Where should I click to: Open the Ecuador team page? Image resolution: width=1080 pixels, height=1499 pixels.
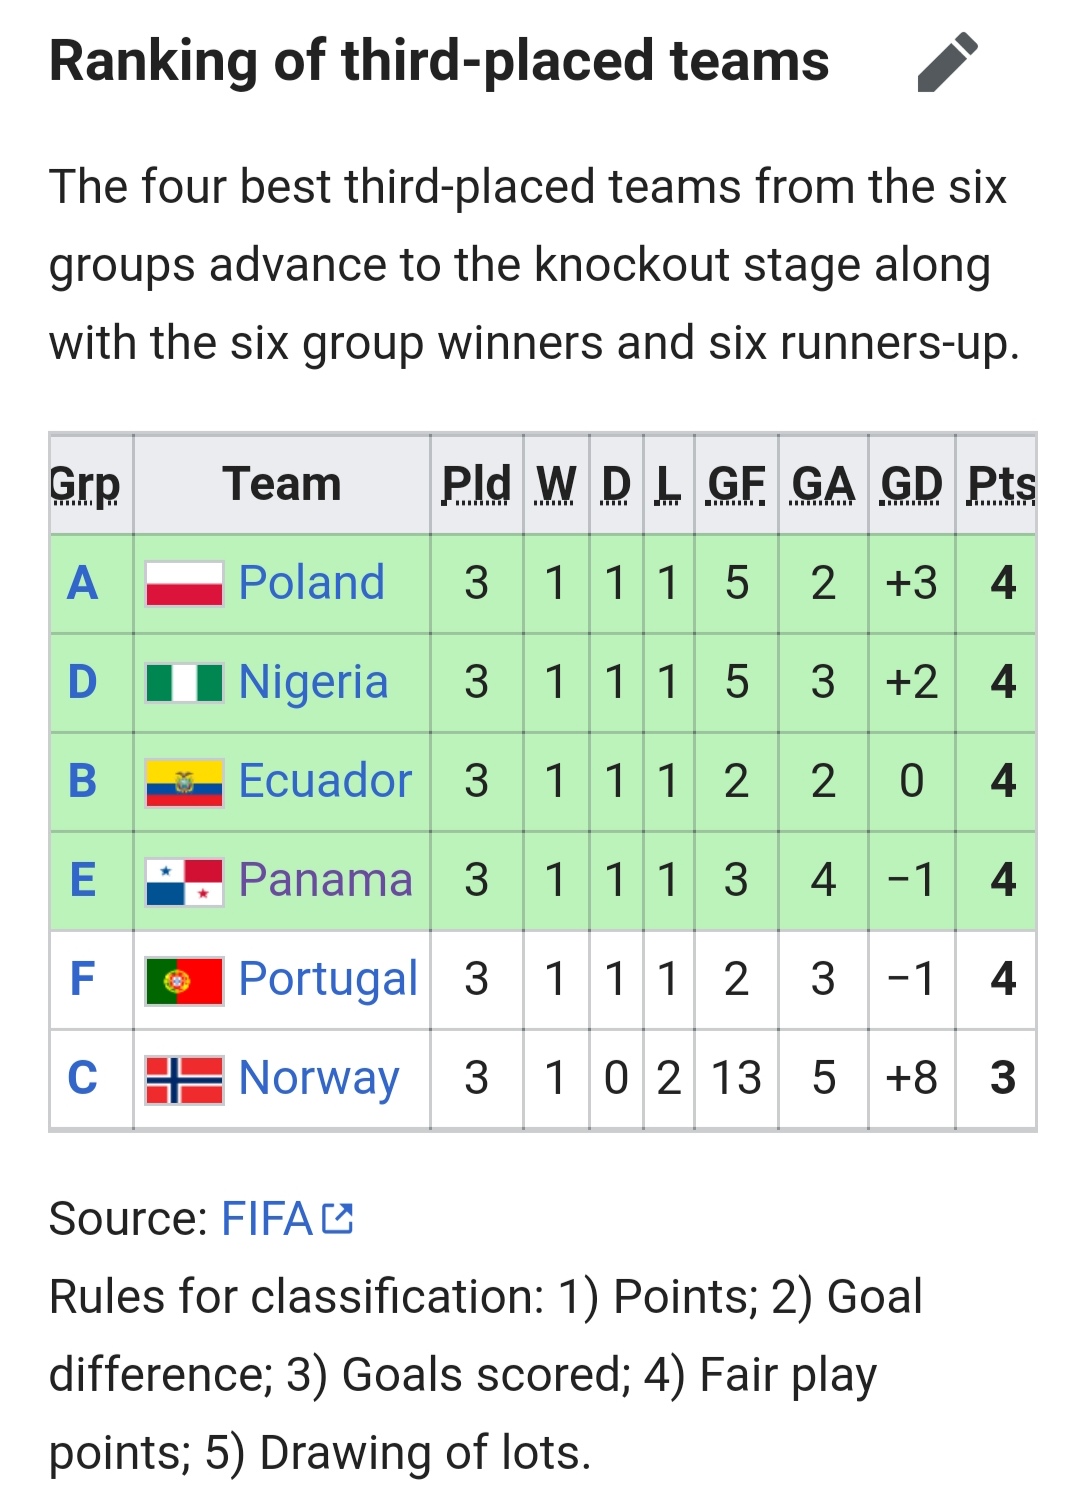(325, 781)
